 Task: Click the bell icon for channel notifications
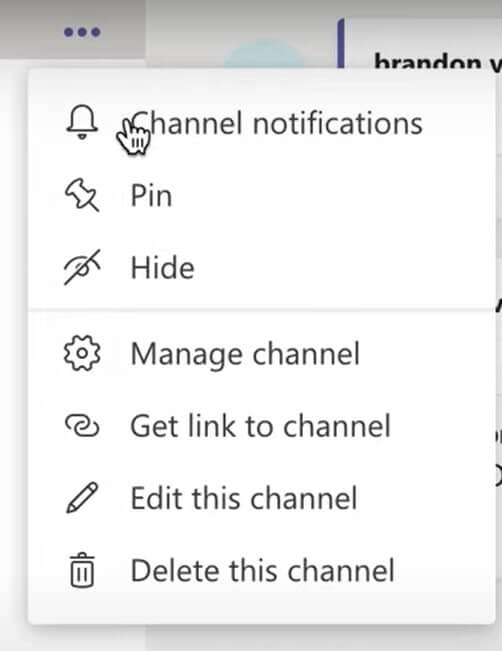pos(82,122)
